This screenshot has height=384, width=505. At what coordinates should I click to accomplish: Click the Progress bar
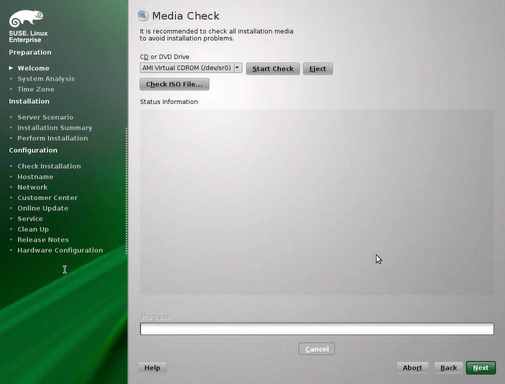[317, 329]
